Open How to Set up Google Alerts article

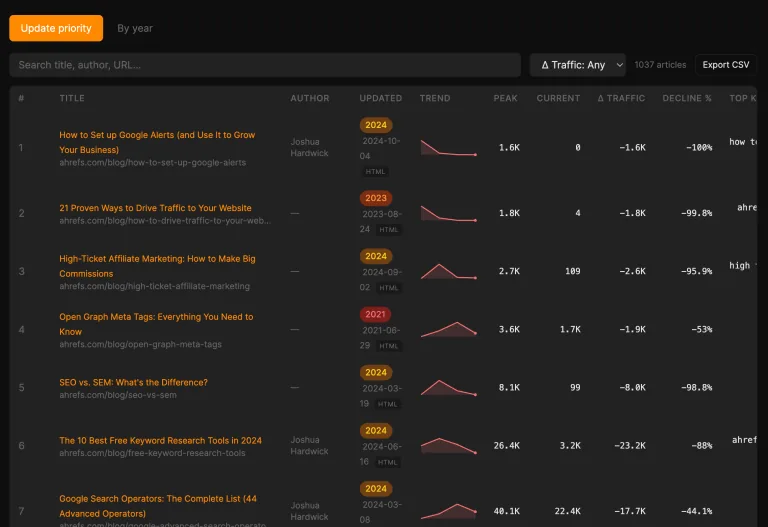point(157,142)
